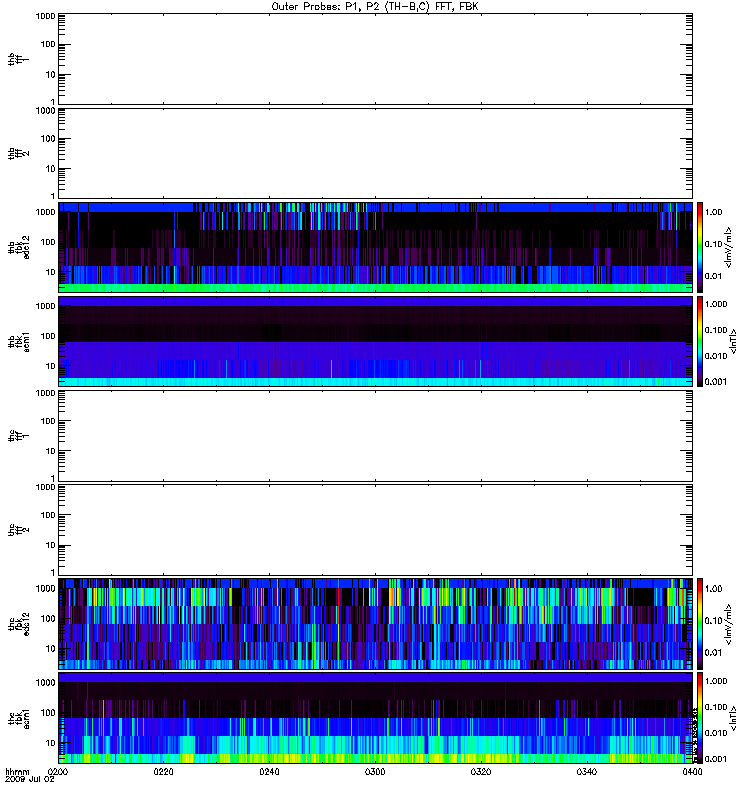
Task: Click the "0320" time axis label
Action: (481, 772)
